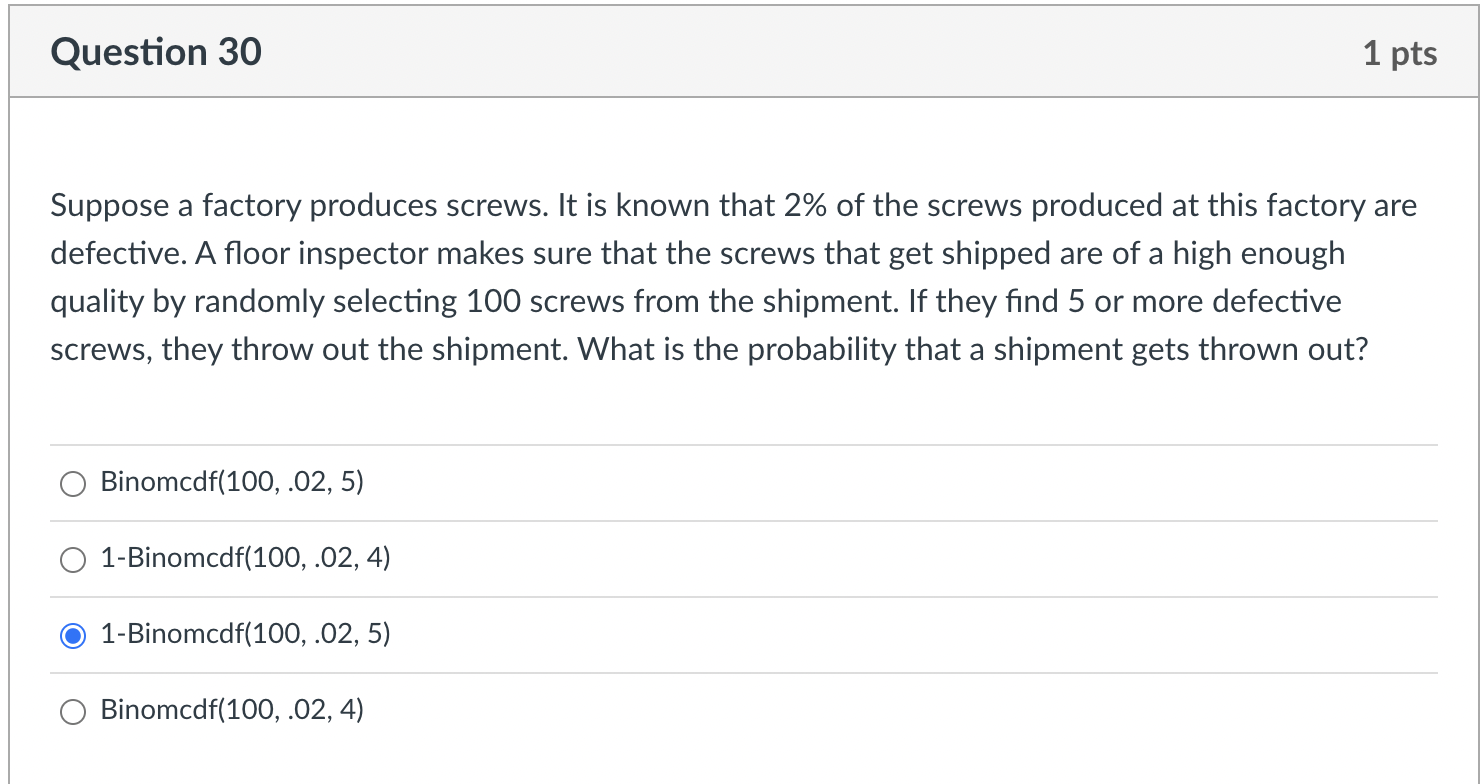This screenshot has height=784, width=1480.
Task: Click the answer label text 1-Binomcdf(100, .02, 5)
Action: coord(245,635)
